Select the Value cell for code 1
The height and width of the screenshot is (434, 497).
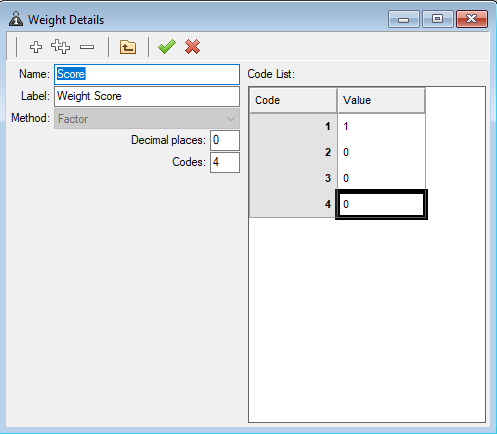click(381, 126)
